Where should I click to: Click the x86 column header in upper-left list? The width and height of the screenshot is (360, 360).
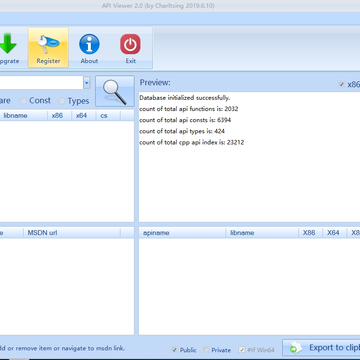59,116
